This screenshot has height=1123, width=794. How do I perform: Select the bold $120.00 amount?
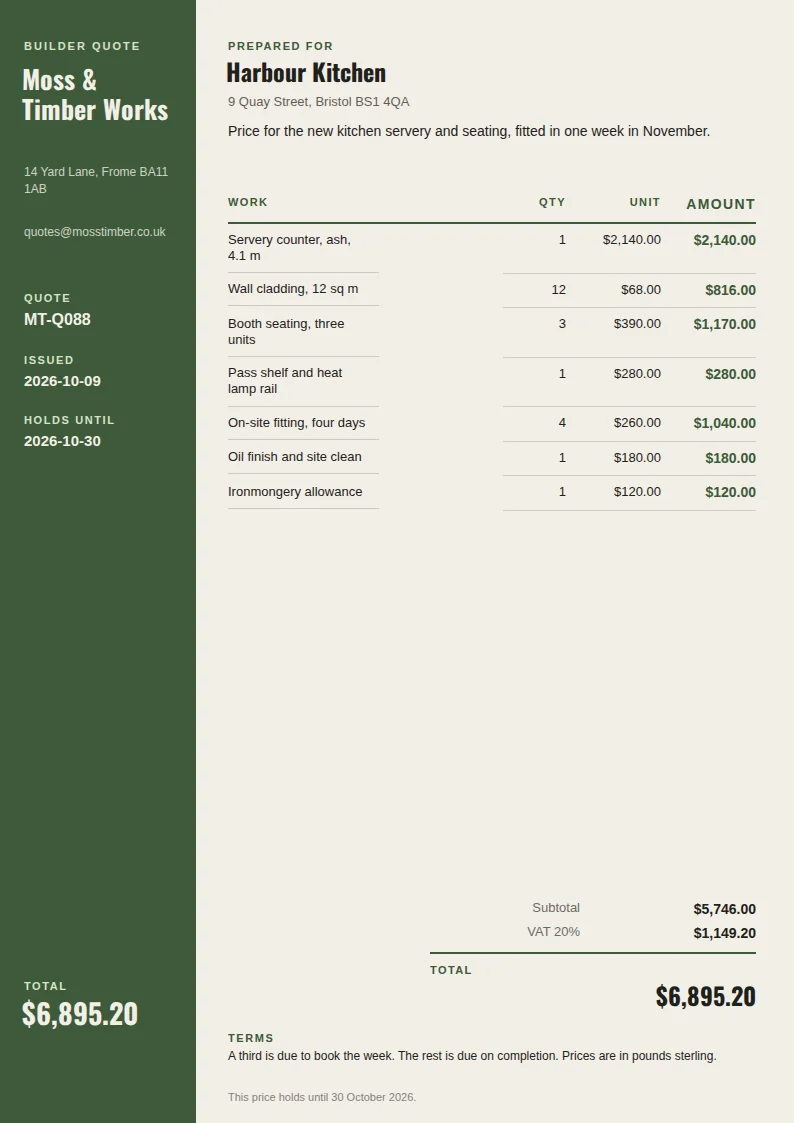[x=730, y=492]
